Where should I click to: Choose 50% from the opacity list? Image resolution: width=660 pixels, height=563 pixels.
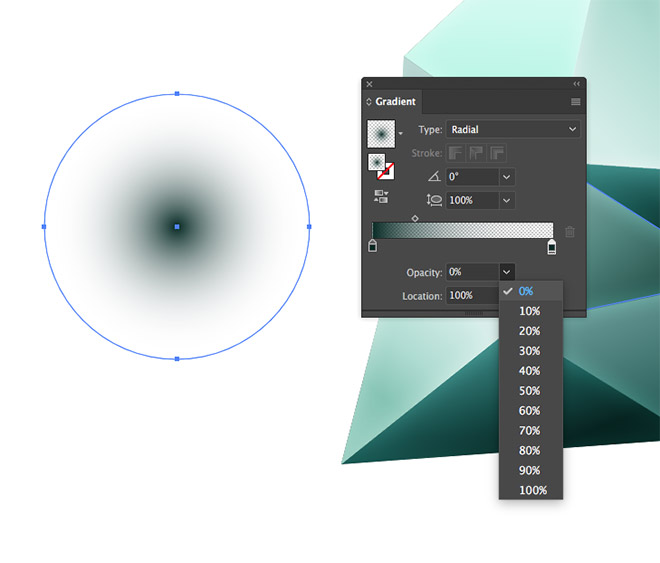click(x=529, y=391)
